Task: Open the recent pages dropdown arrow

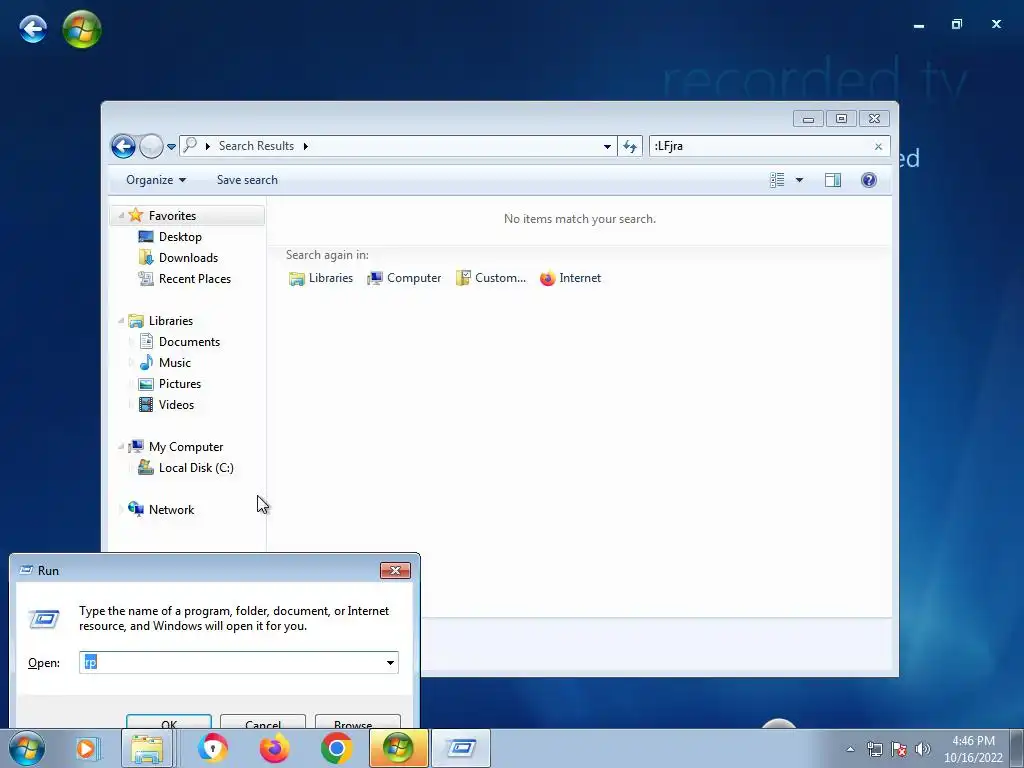Action: coord(171,147)
